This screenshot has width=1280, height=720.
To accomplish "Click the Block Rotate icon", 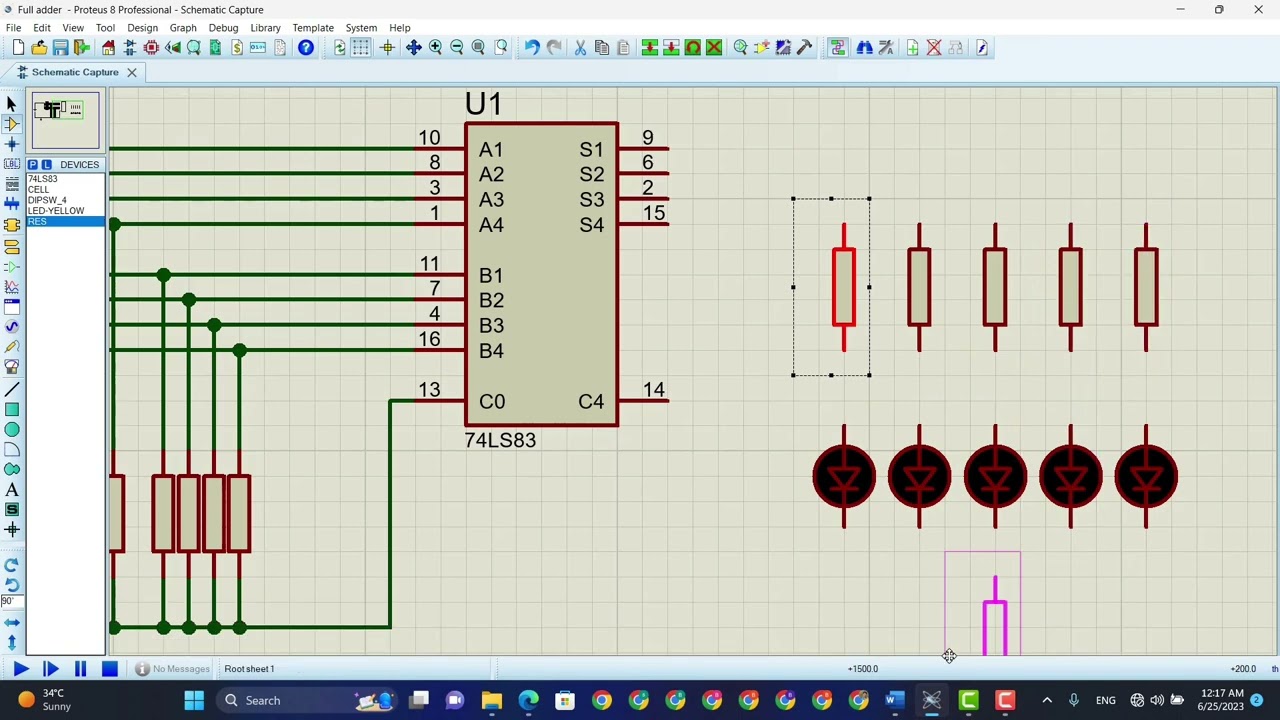I will [x=692, y=47].
